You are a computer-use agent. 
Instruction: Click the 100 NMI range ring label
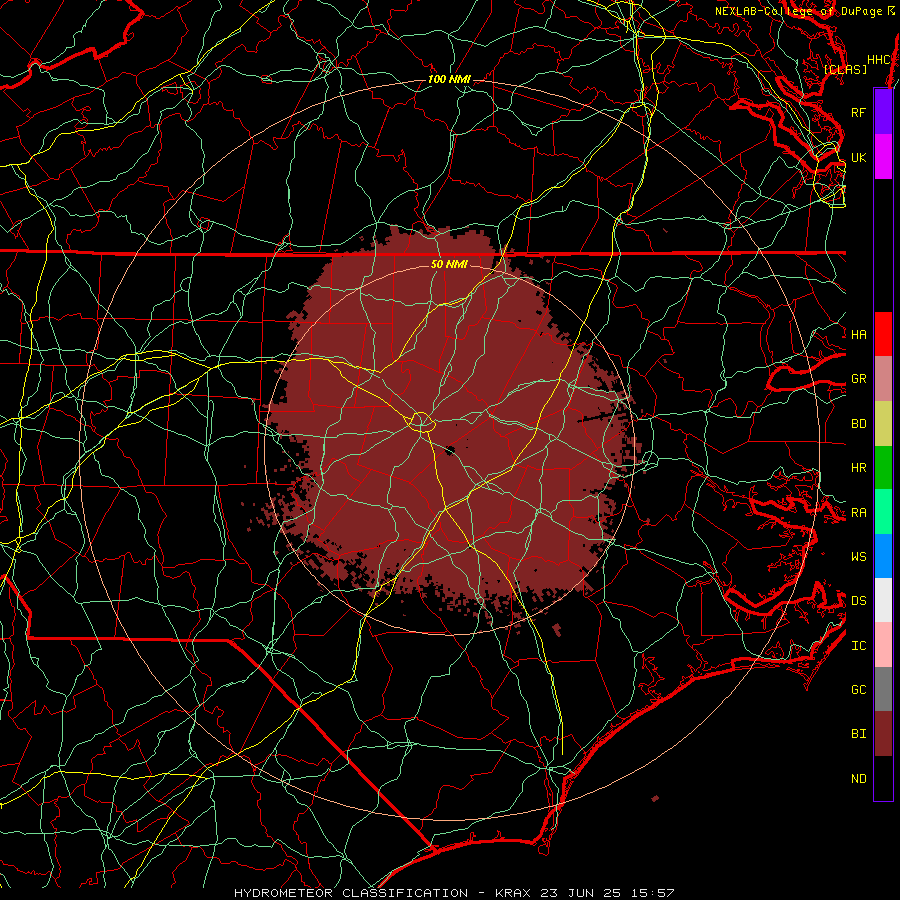pos(449,79)
